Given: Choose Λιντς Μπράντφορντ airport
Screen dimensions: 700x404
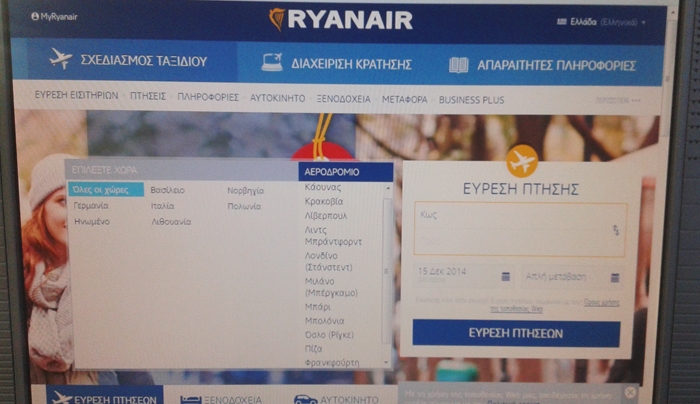Looking at the screenshot, I should point(333,236).
